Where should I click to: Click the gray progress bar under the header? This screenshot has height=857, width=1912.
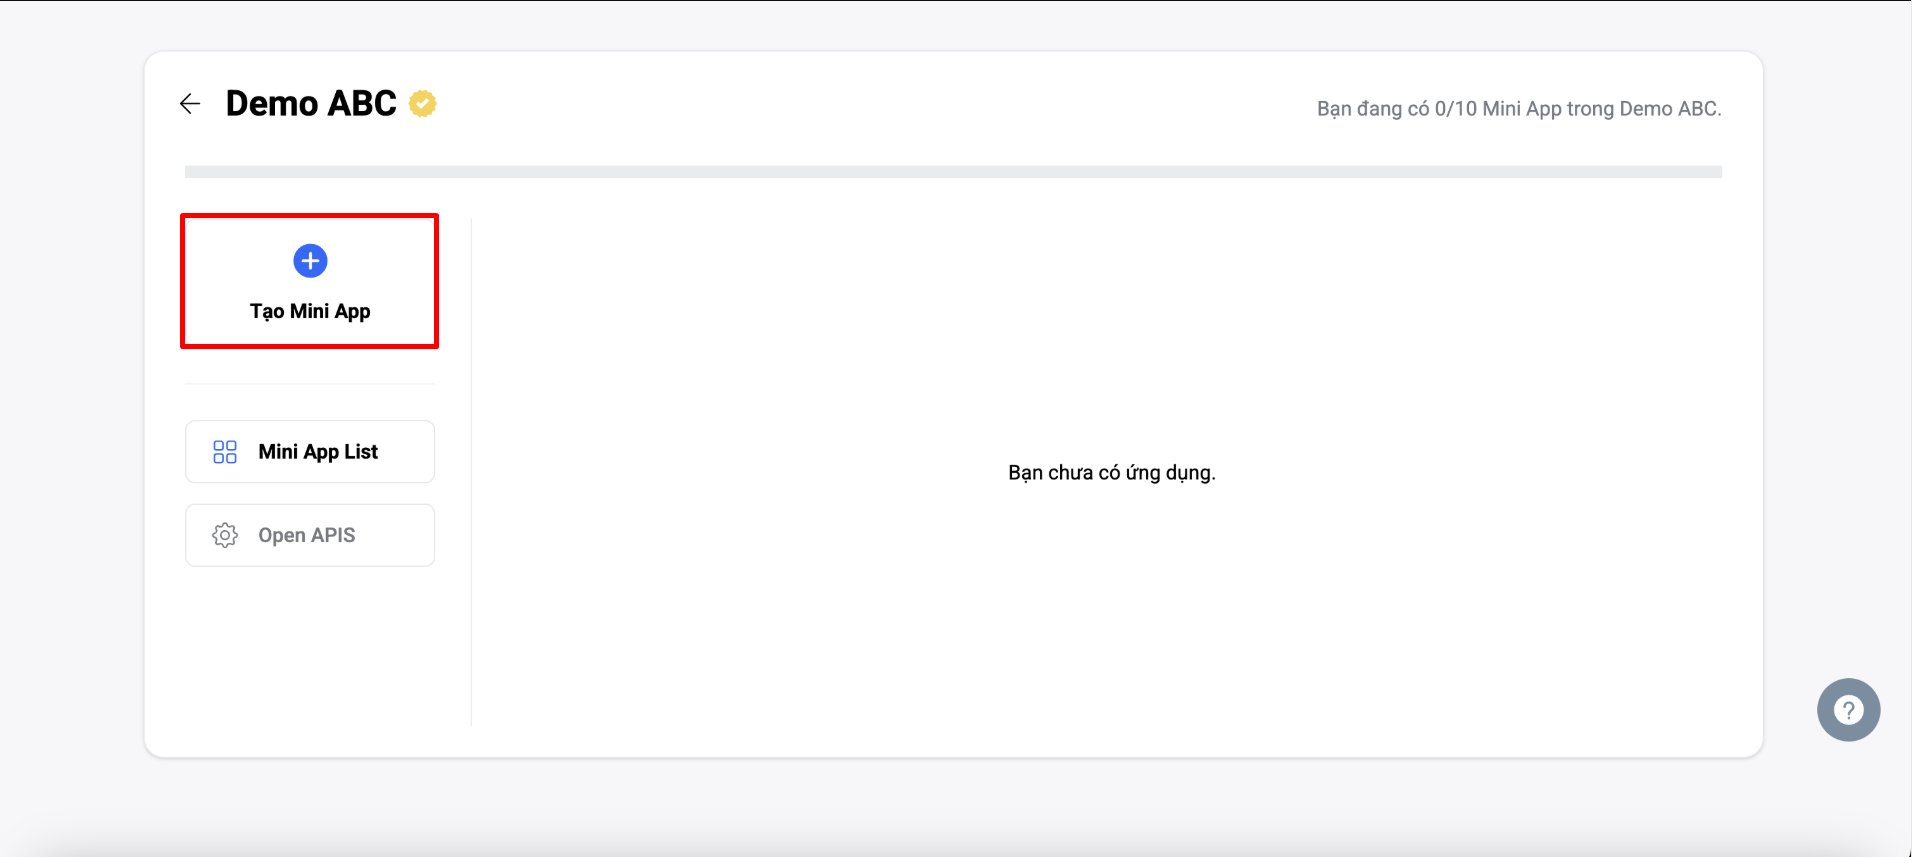(x=953, y=172)
